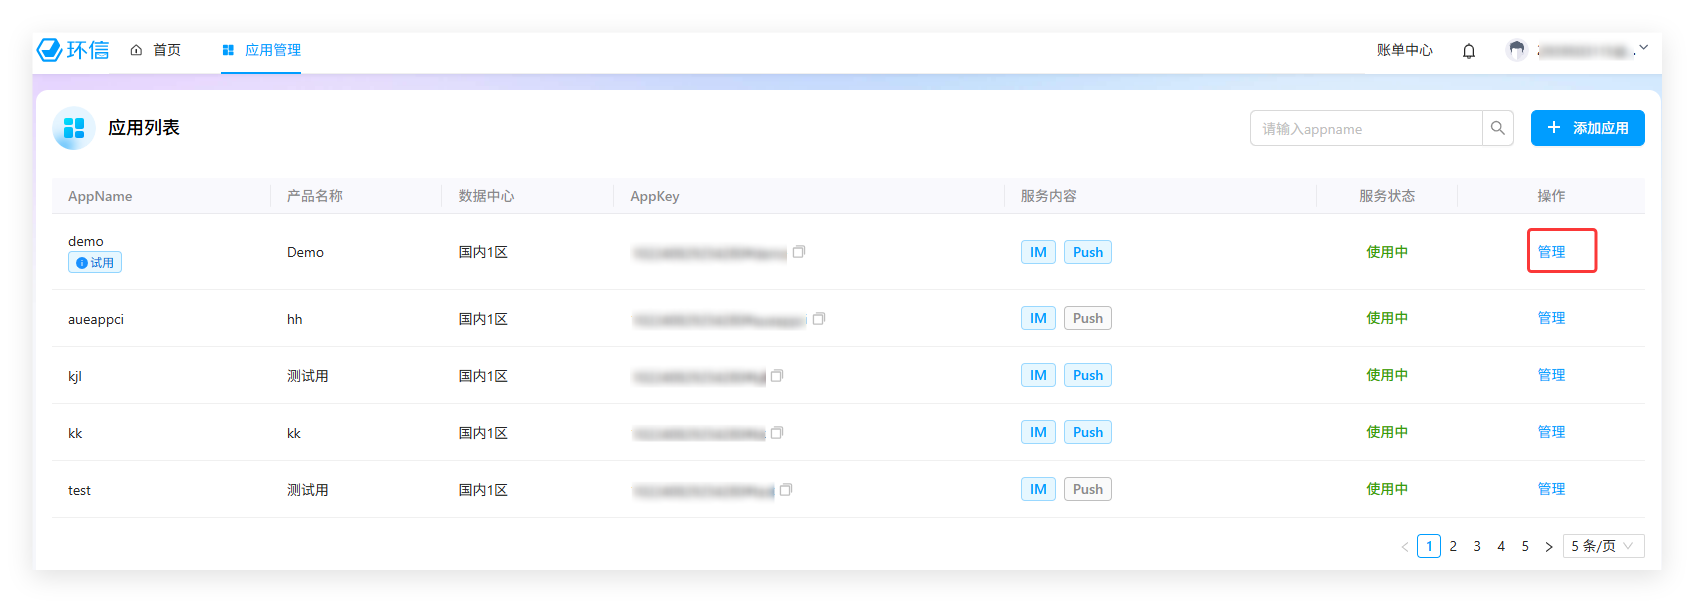Viewport: 1694px width, 602px height.
Task: Copy the test app's AppKey
Action: tap(786, 490)
